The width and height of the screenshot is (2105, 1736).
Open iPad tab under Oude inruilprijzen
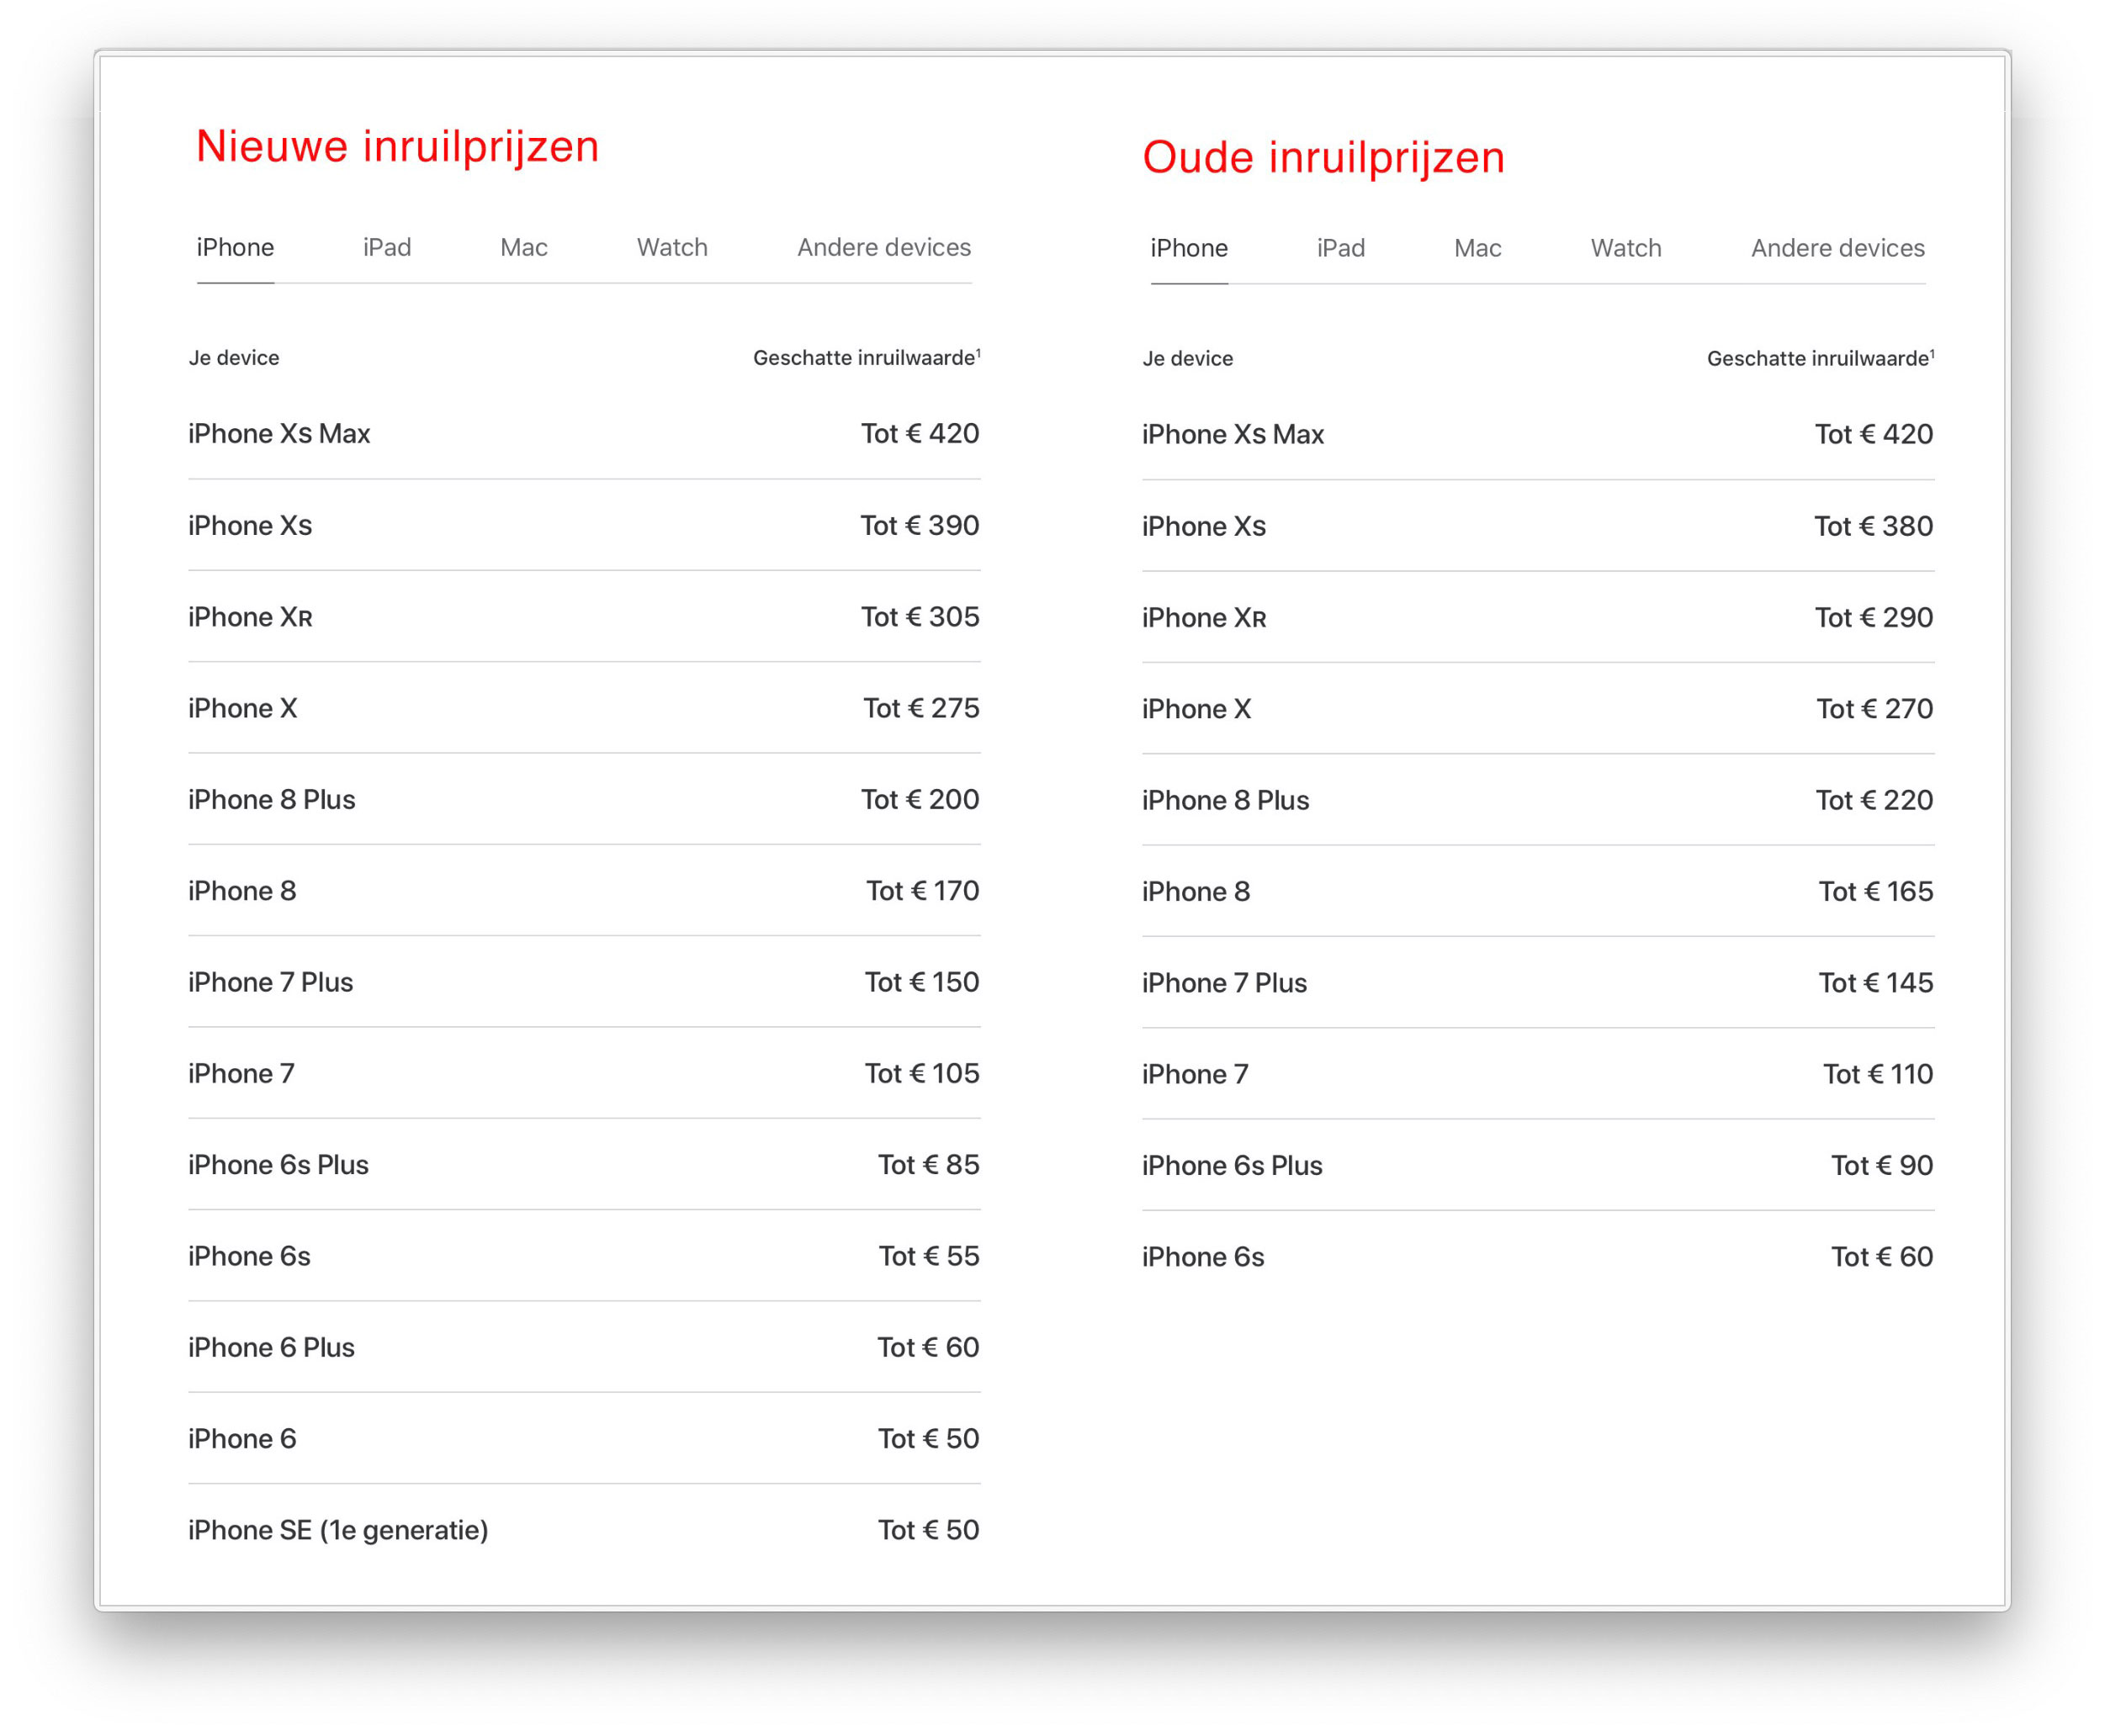(1341, 248)
